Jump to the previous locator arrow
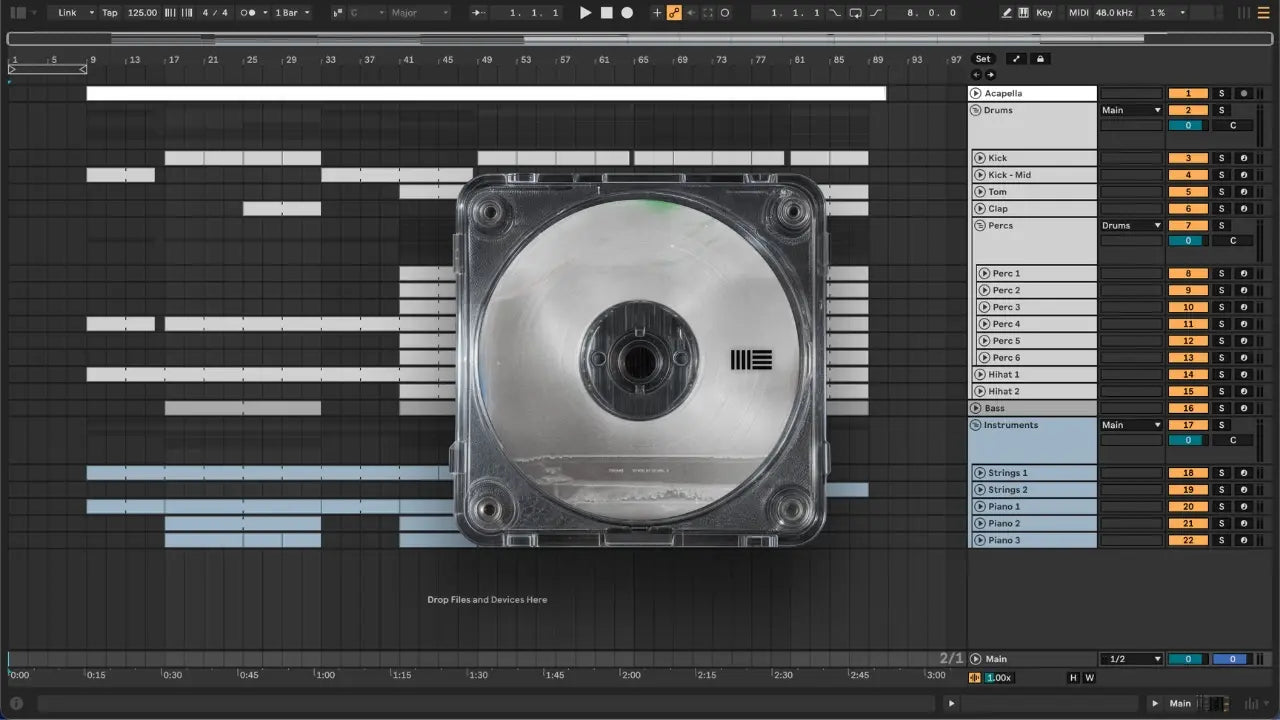 977,75
